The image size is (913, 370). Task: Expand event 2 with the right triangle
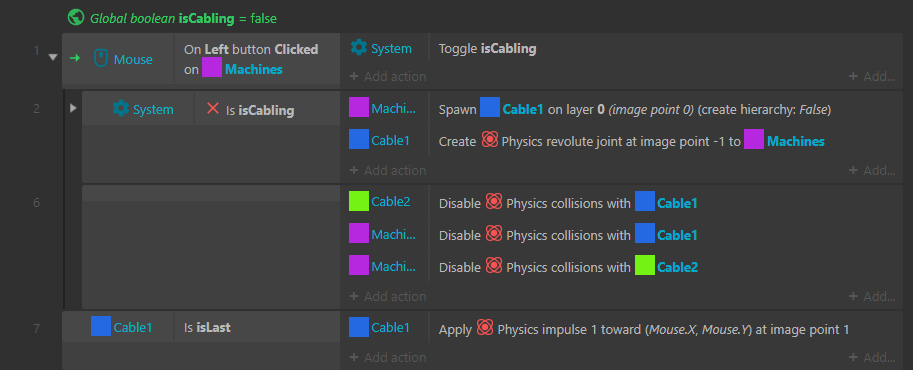73,108
